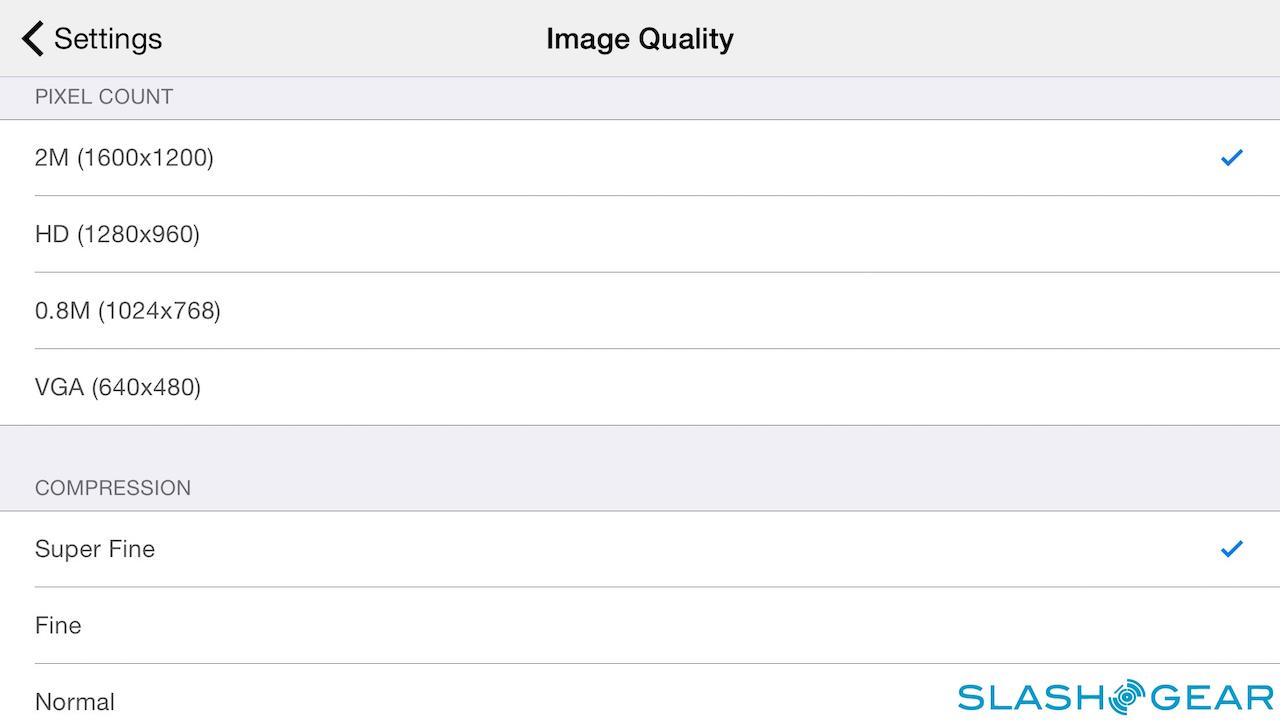This screenshot has height=720, width=1280.
Task: Click empty space in the VGA (640x480) row
Action: tap(700, 387)
